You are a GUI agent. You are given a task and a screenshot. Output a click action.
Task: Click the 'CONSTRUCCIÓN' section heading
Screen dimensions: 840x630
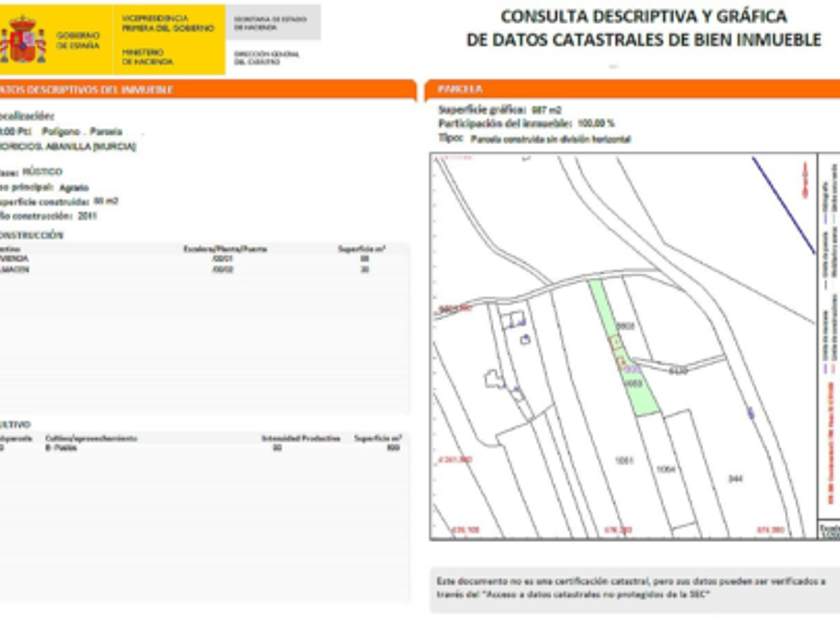click(x=32, y=235)
